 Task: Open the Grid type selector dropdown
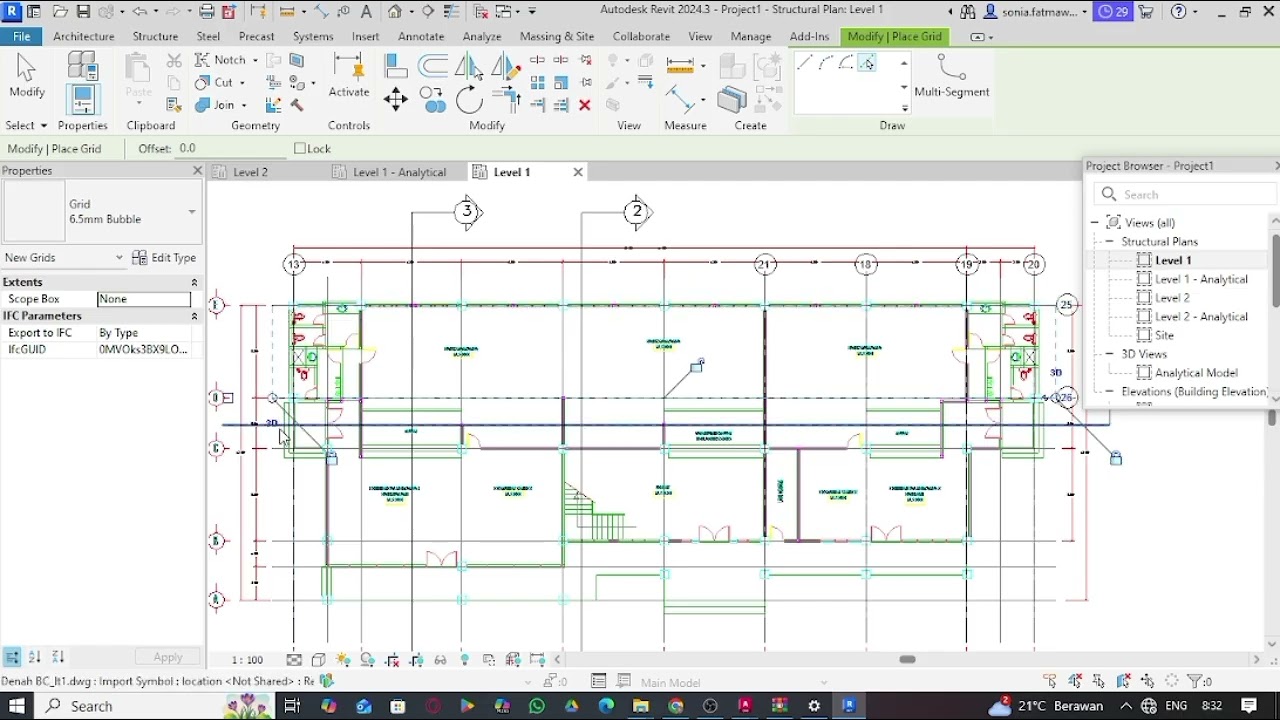191,212
